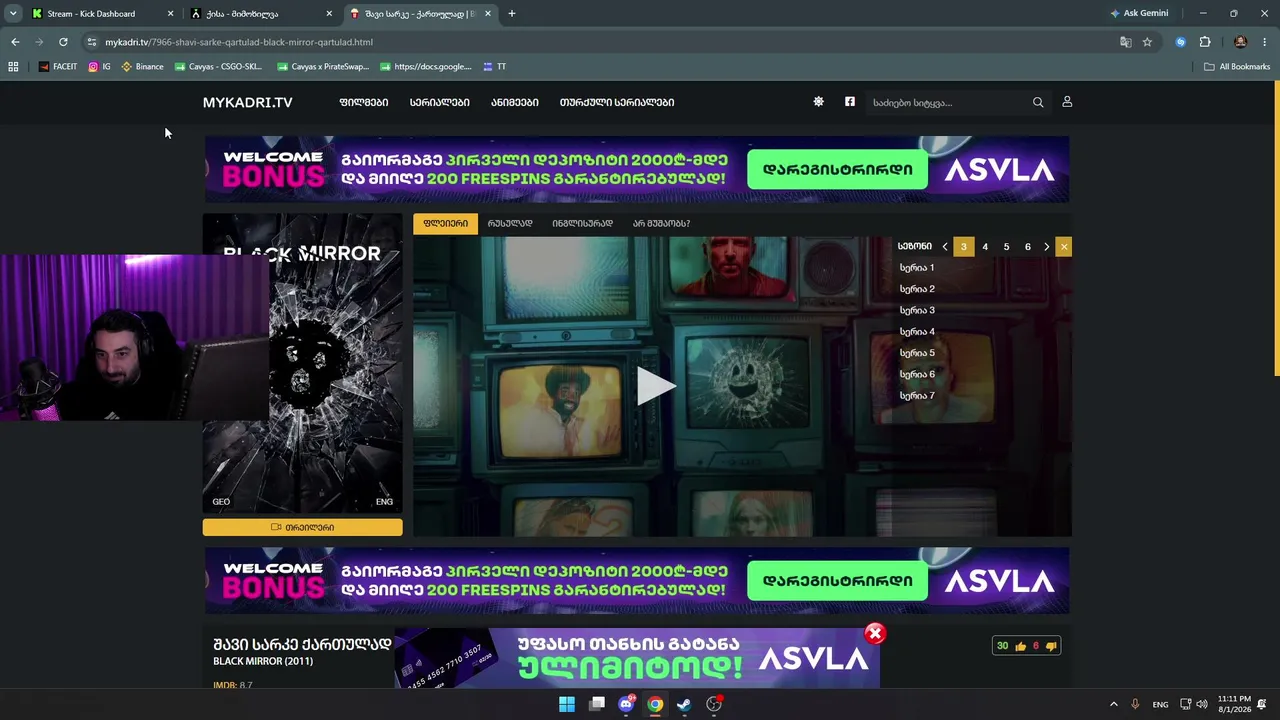Open the Shazam extension icon
This screenshot has height=720, width=1280.
pyautogui.click(x=1181, y=42)
